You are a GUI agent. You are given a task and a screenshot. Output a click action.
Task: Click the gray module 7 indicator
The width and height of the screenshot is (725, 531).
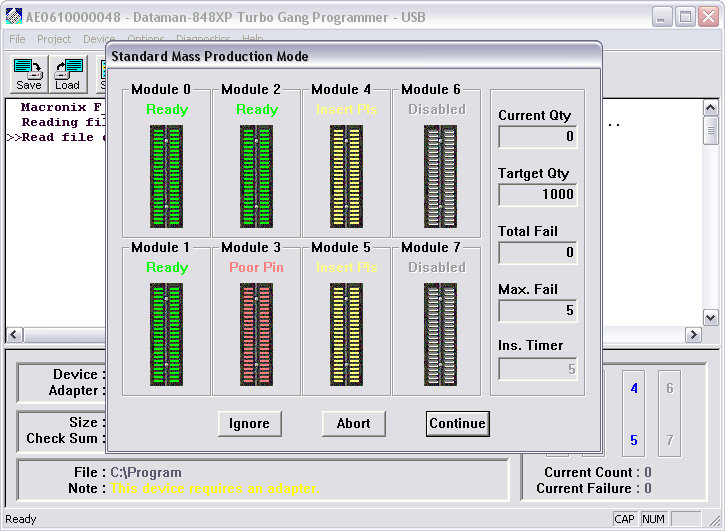click(670, 440)
